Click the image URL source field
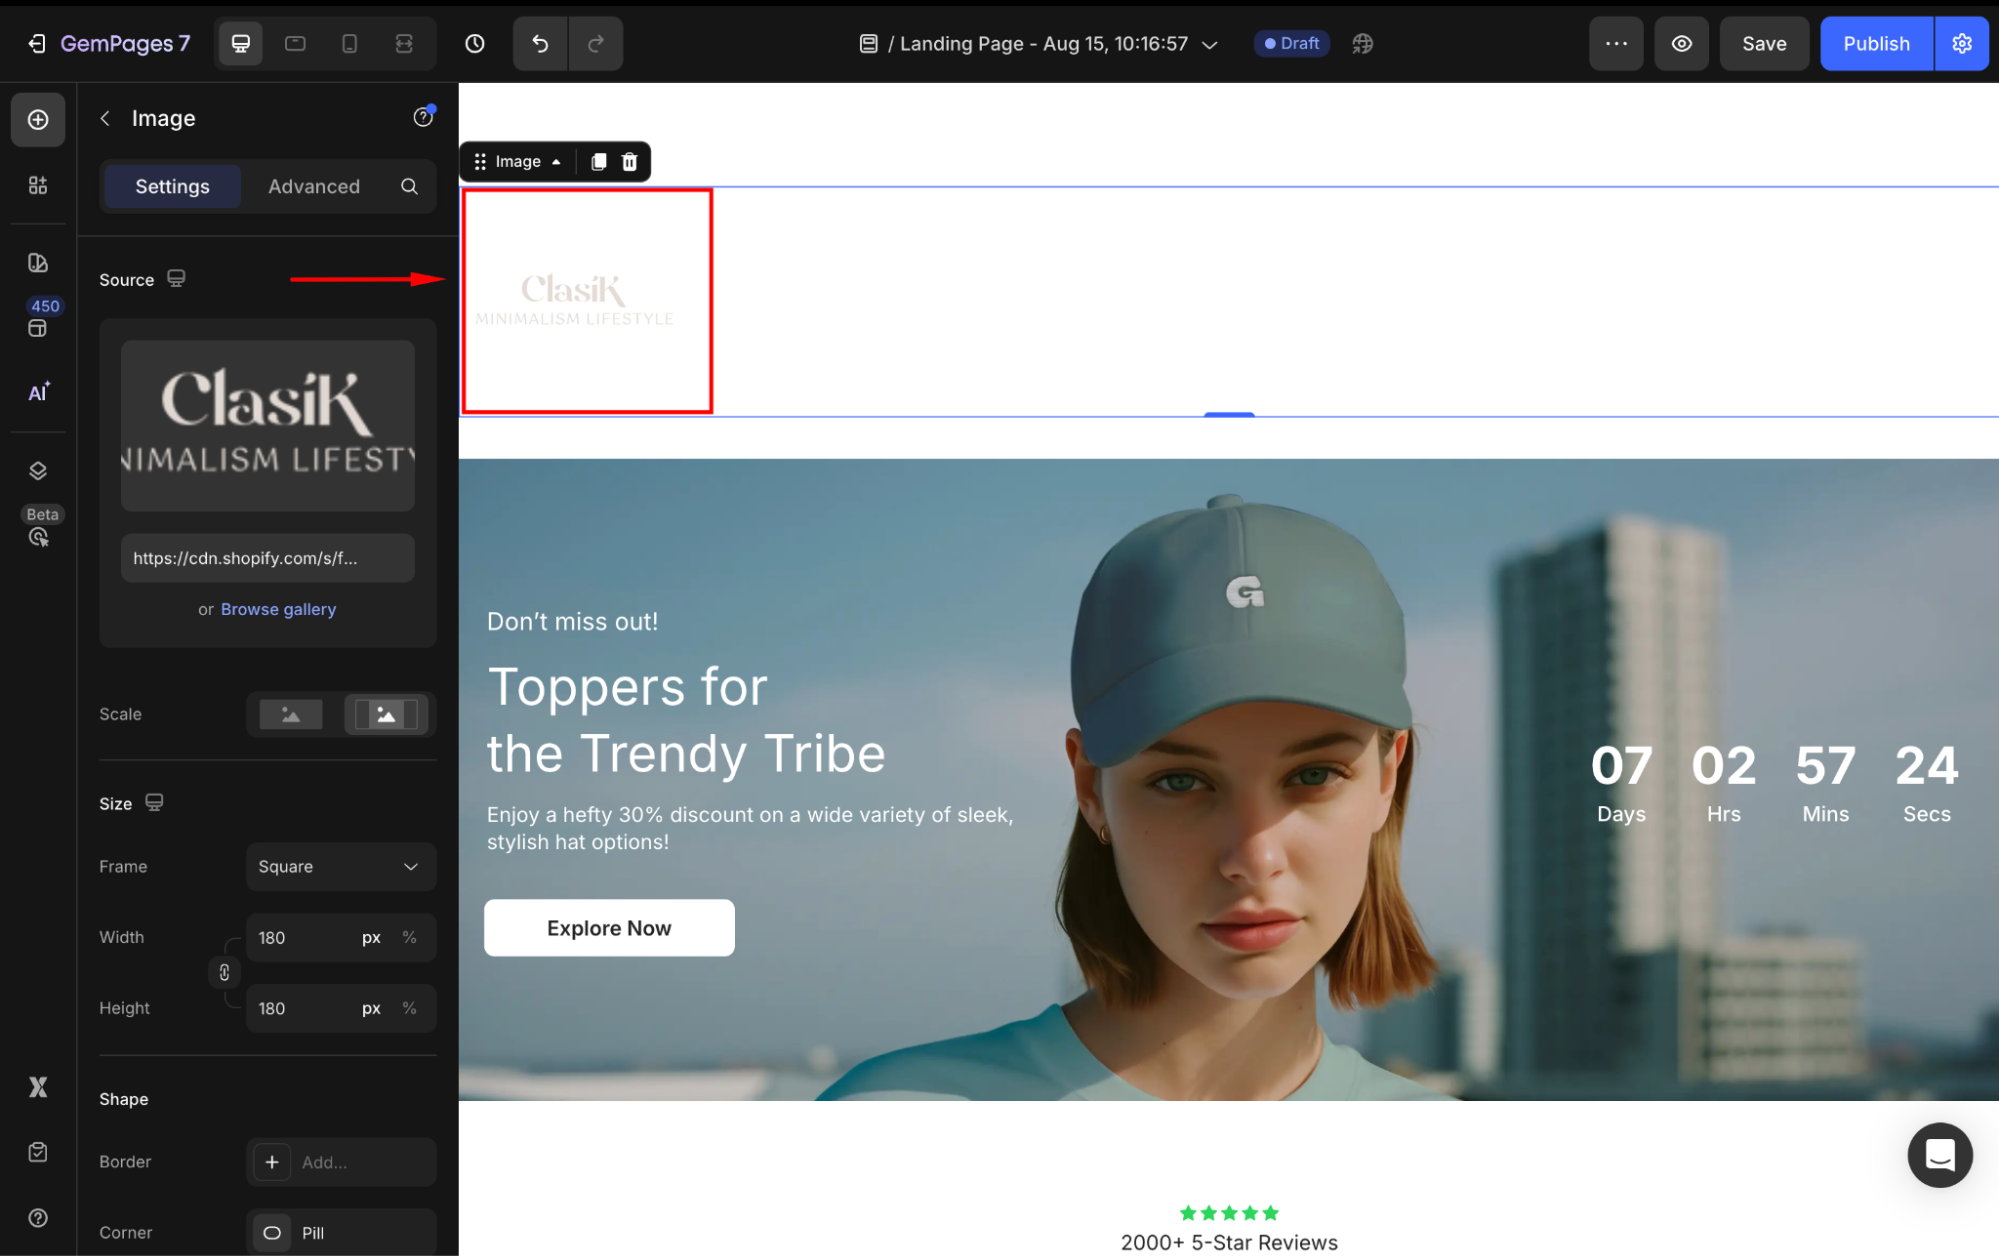The image size is (1999, 1257). click(x=267, y=558)
